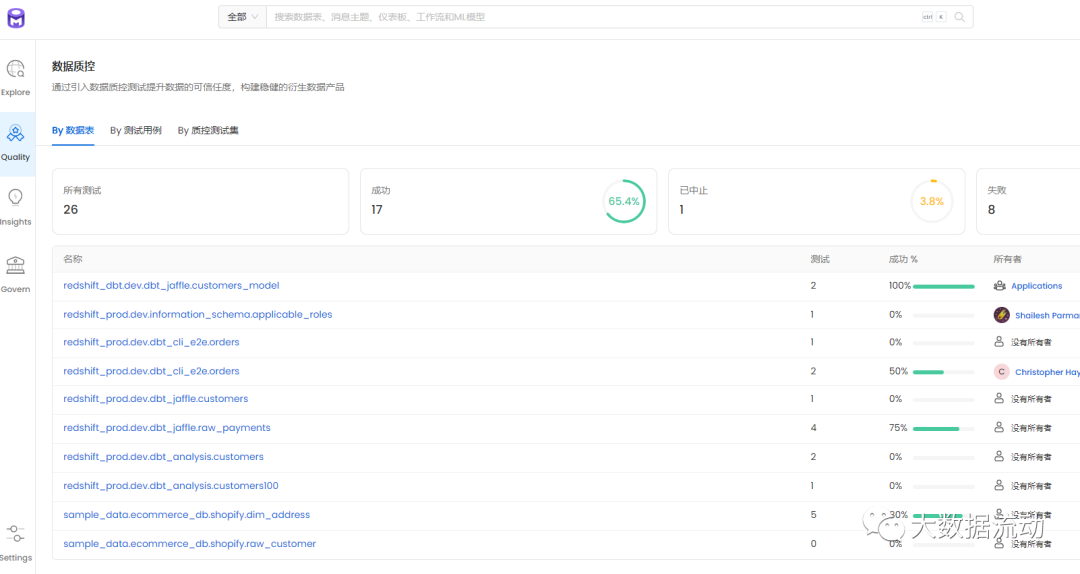Open information_schema.applicable_roles table link
The image size is (1080, 574).
[x=198, y=314]
